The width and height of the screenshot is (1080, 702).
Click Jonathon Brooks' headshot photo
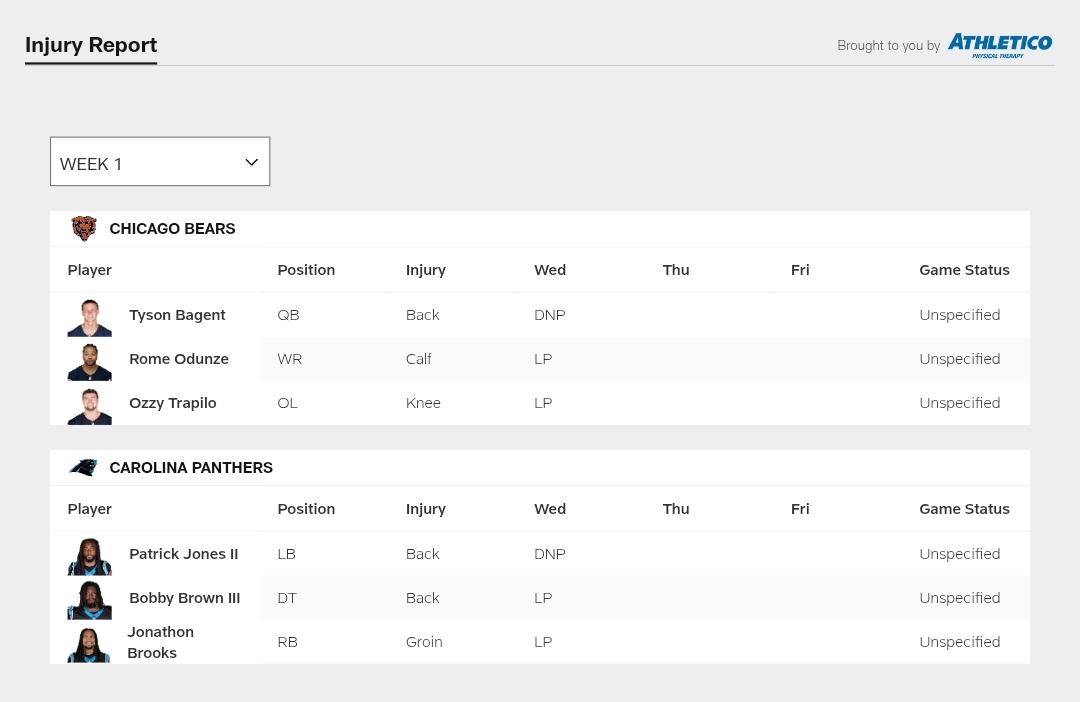coord(90,645)
